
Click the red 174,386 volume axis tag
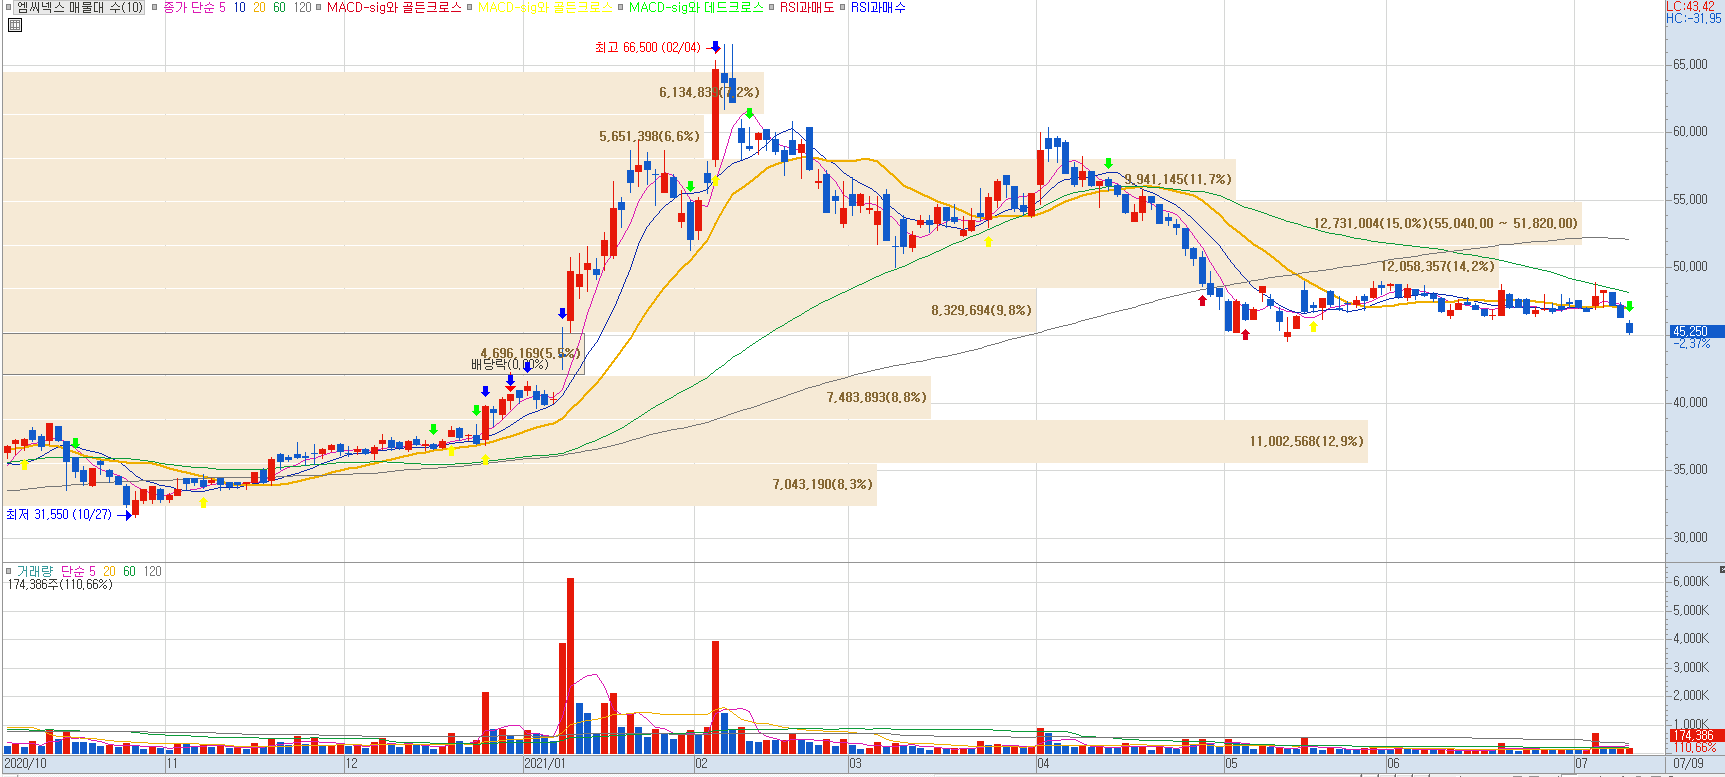1696,735
